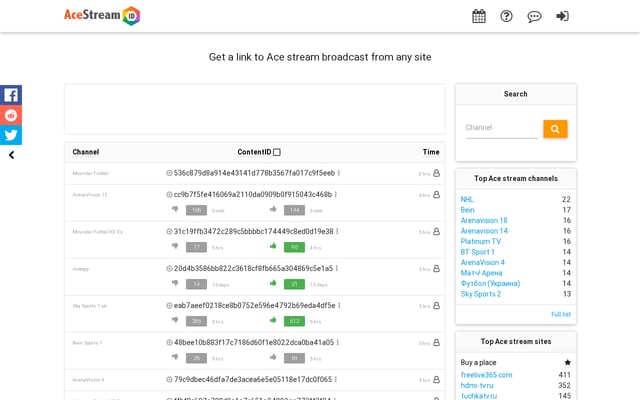The height and width of the screenshot is (400, 640).
Task: Thumbs down the 48bee10b883f17c7 stream
Action: (x=175, y=357)
